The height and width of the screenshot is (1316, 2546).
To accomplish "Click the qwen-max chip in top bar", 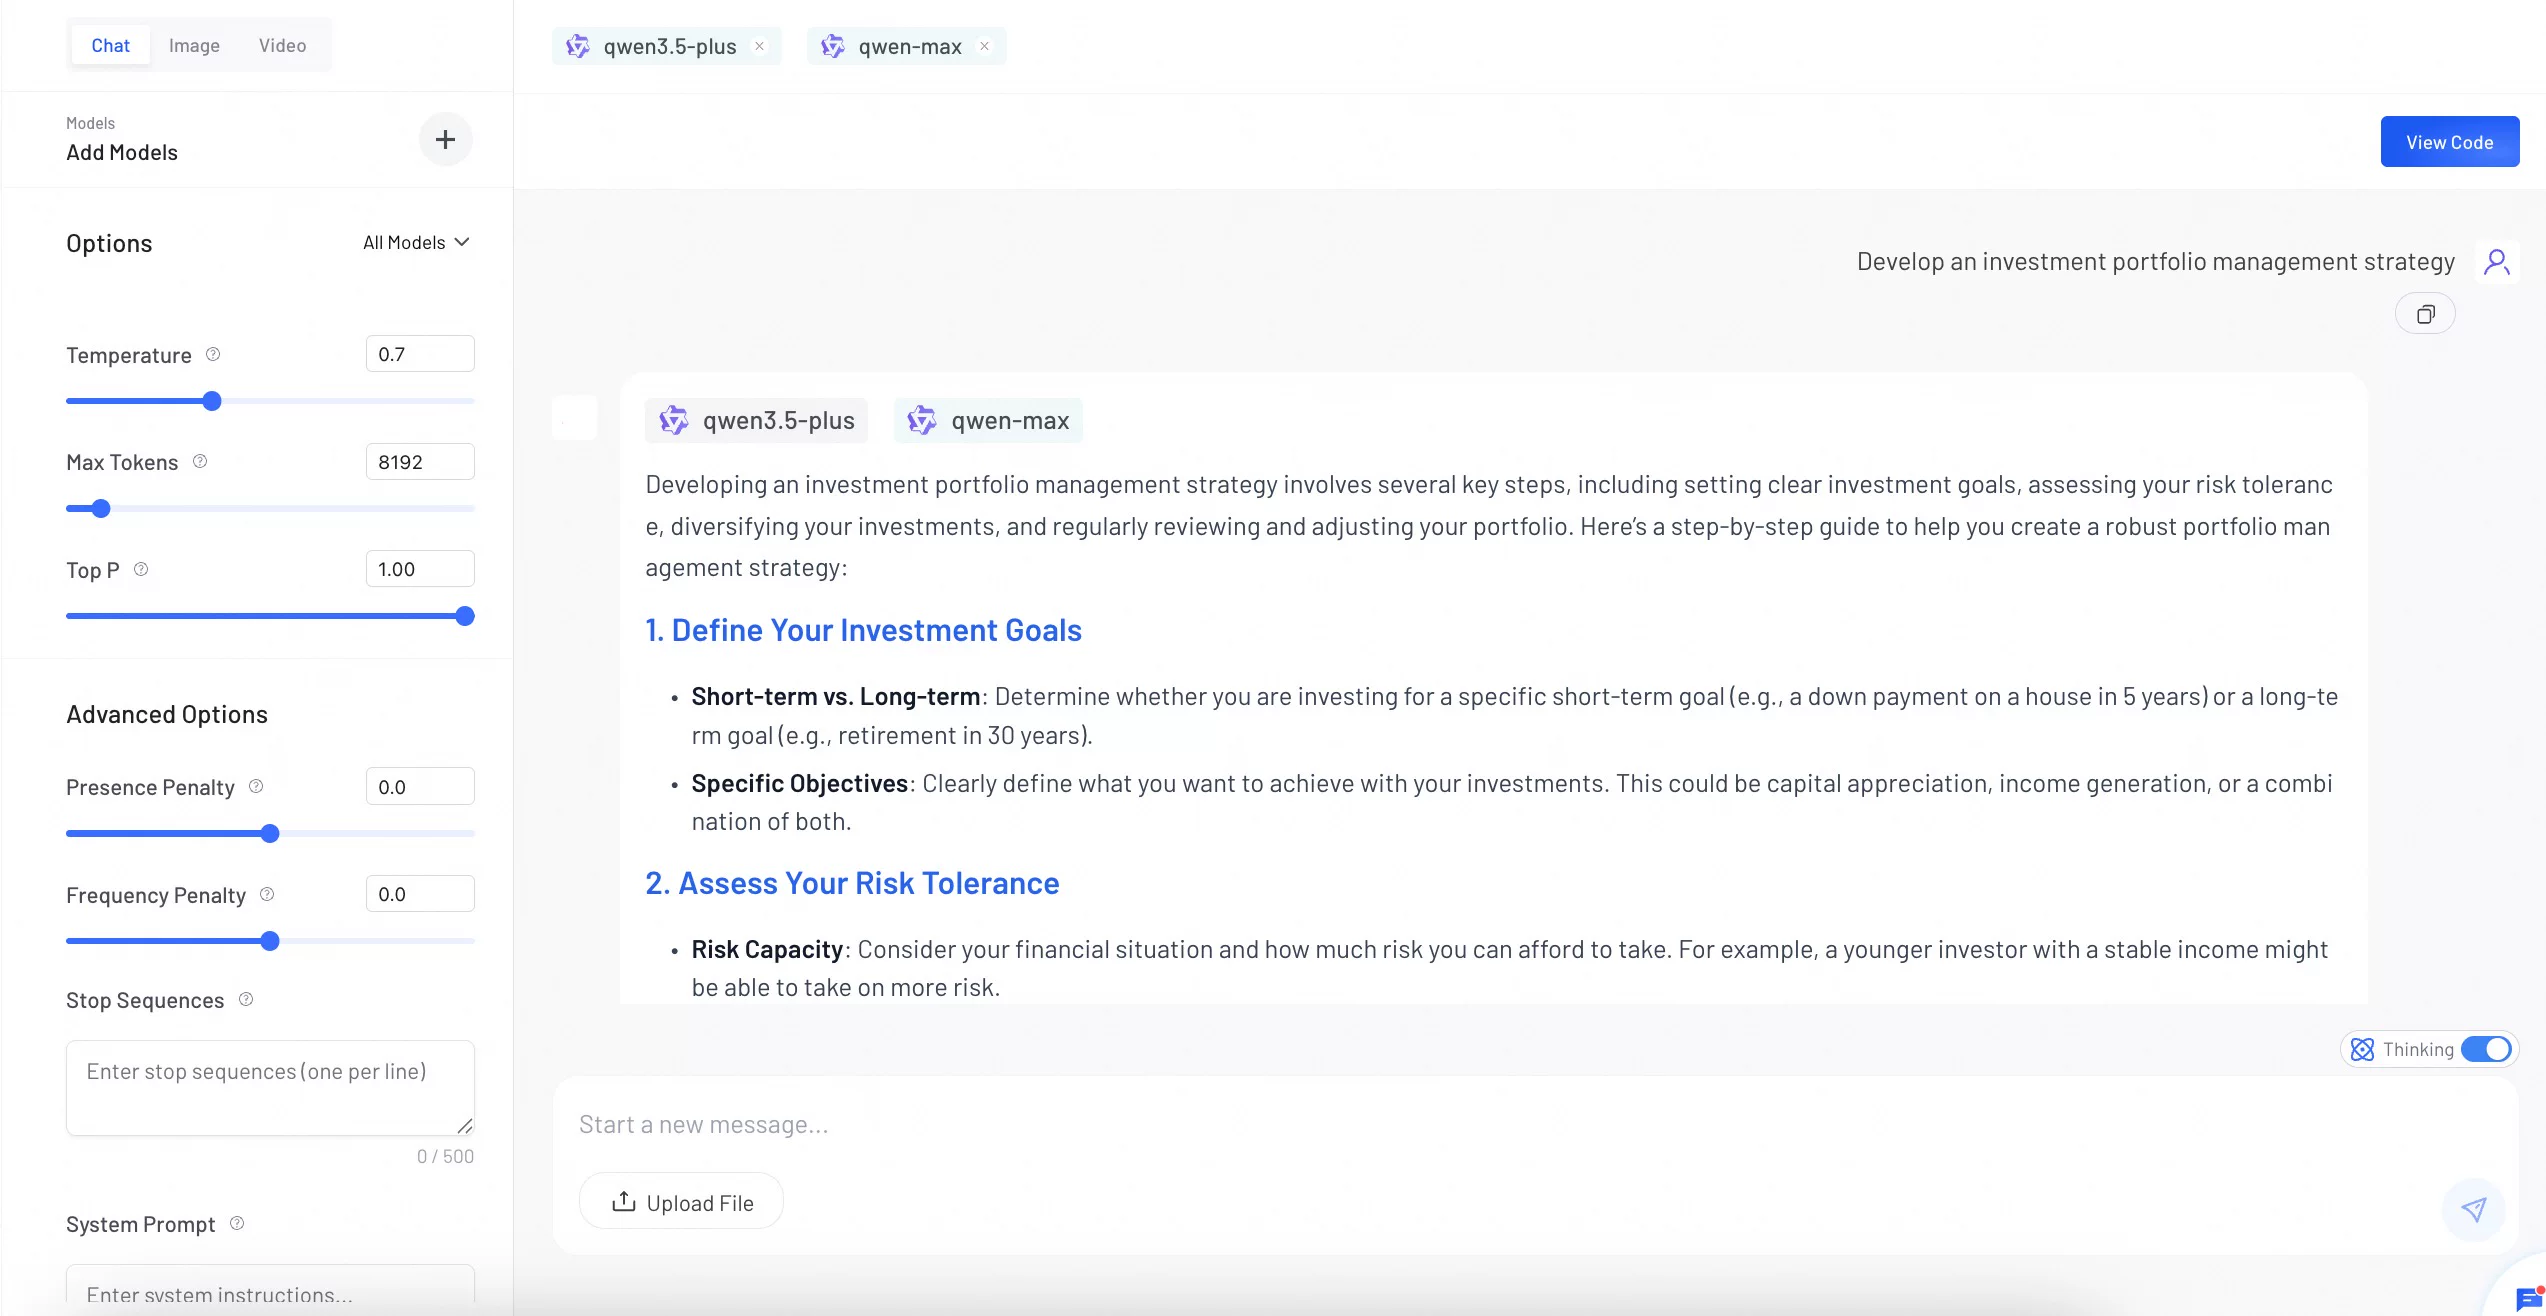I will (x=906, y=46).
